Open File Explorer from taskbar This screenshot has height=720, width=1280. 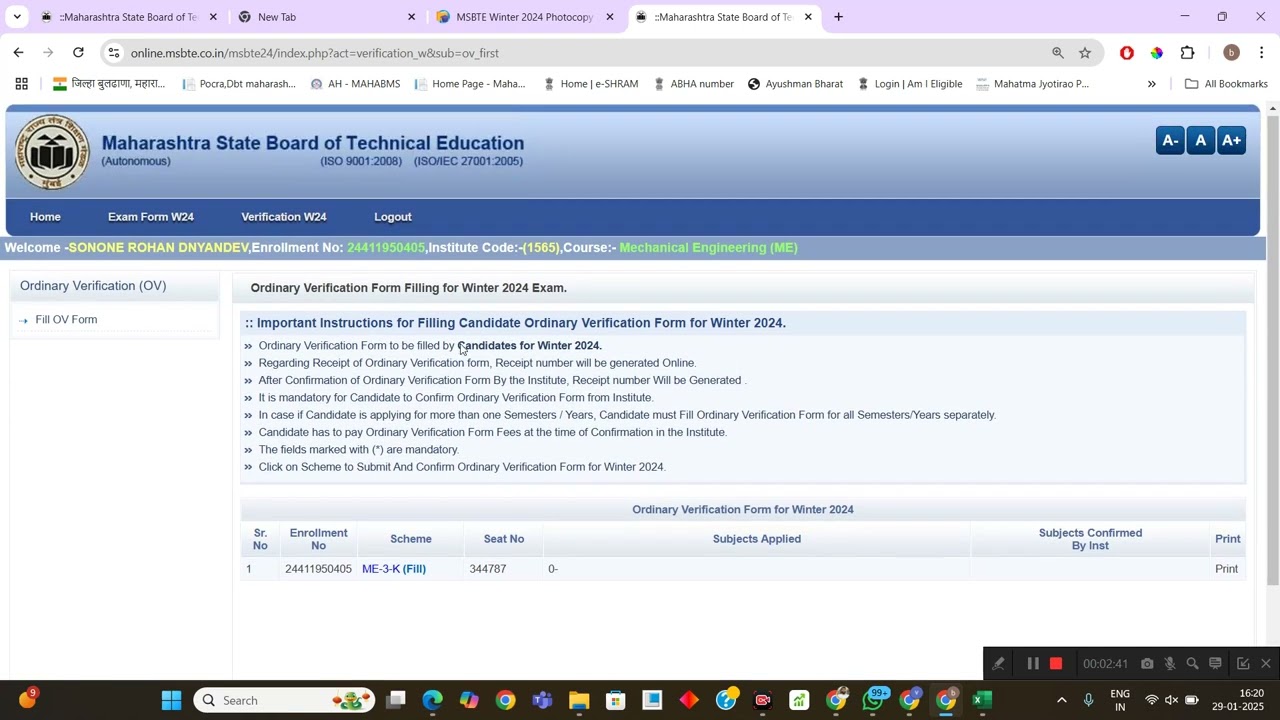(x=579, y=700)
